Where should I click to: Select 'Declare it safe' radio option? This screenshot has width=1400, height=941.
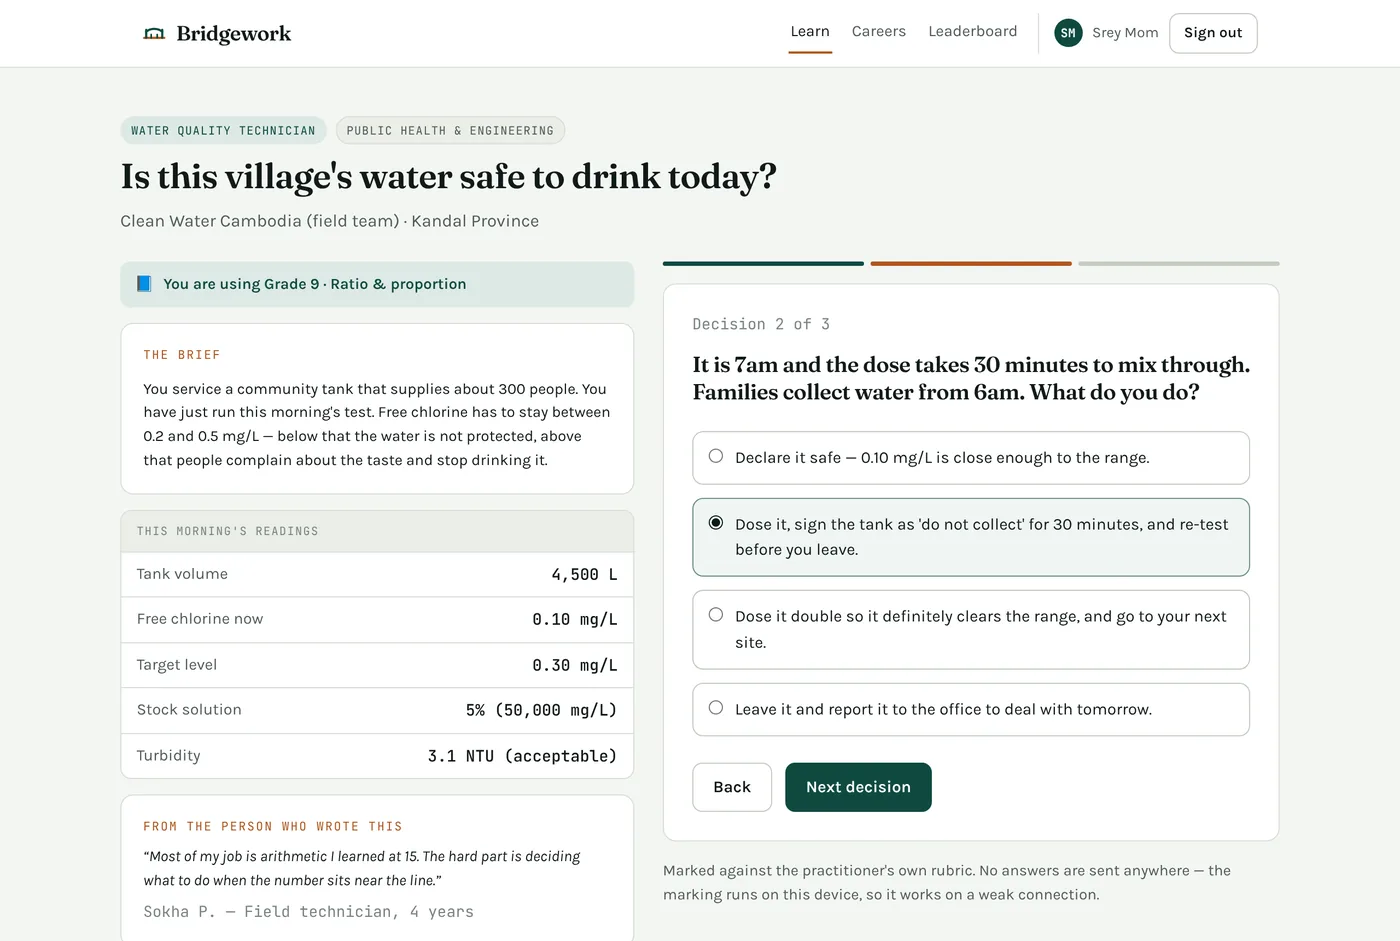(716, 456)
